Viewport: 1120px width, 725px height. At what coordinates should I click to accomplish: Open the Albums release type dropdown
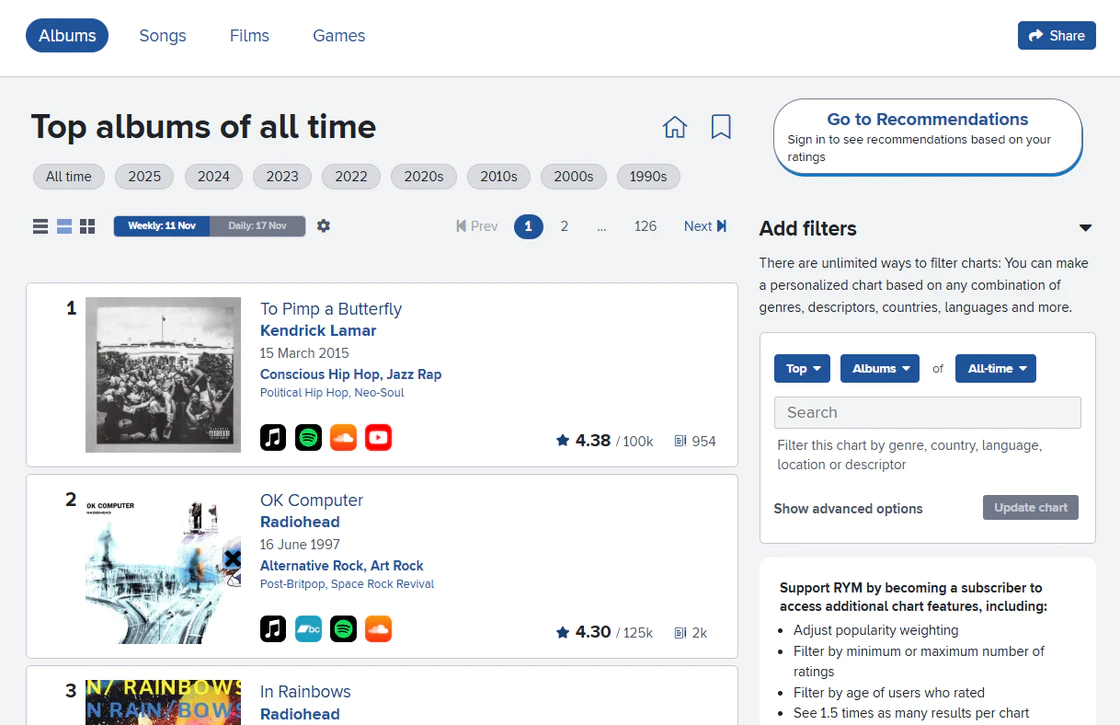click(x=880, y=368)
